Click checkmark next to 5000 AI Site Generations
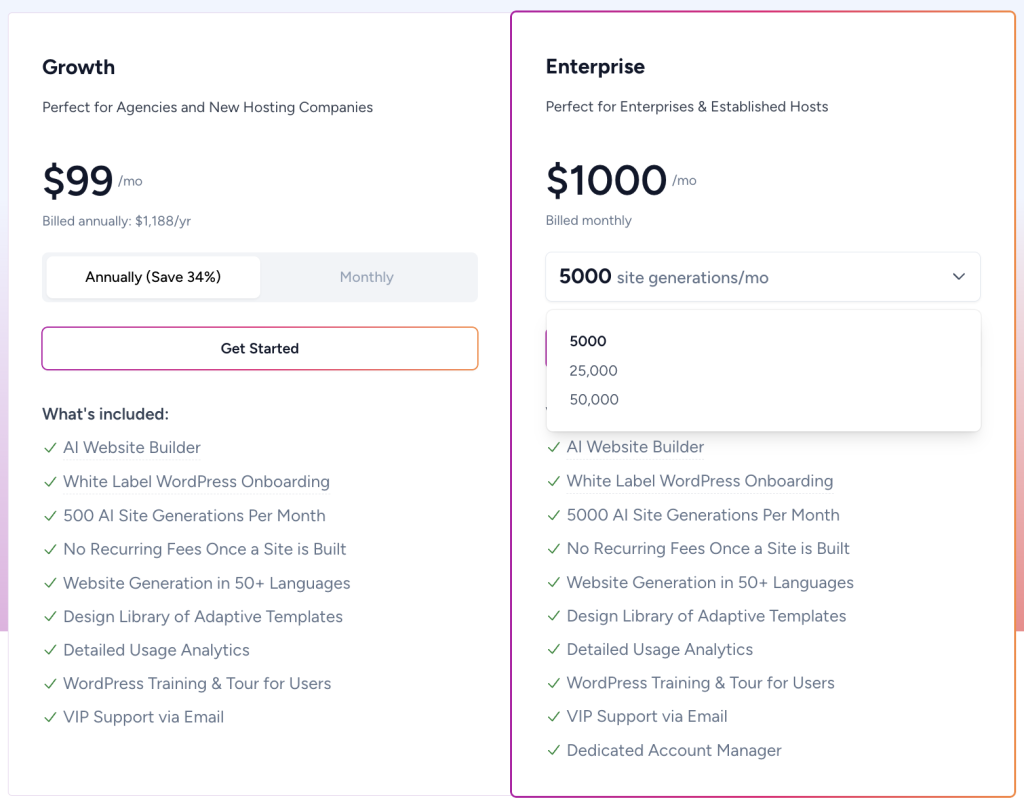 (554, 515)
